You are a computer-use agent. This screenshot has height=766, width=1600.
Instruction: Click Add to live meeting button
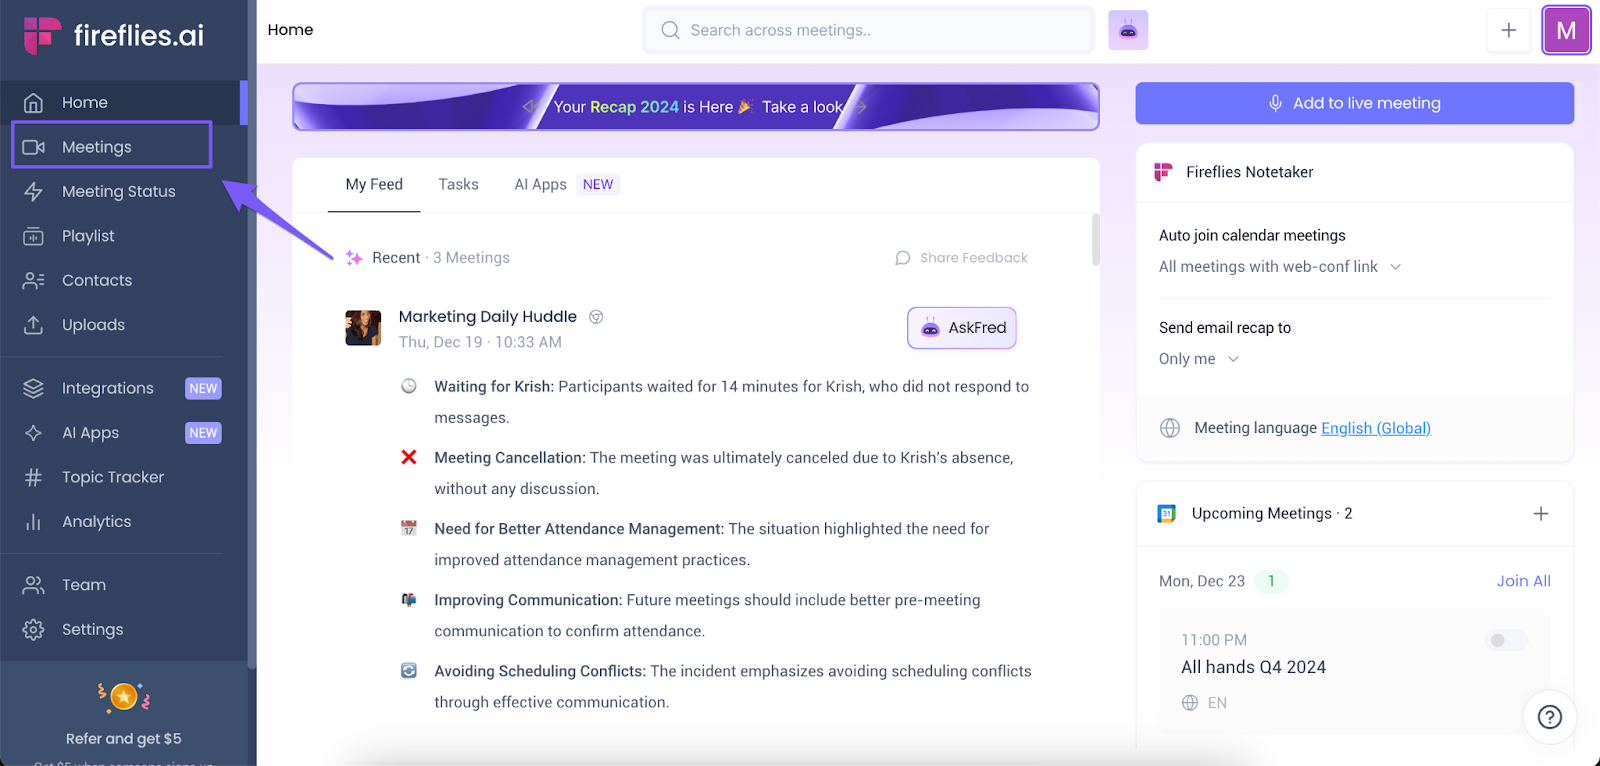[x=1354, y=103]
